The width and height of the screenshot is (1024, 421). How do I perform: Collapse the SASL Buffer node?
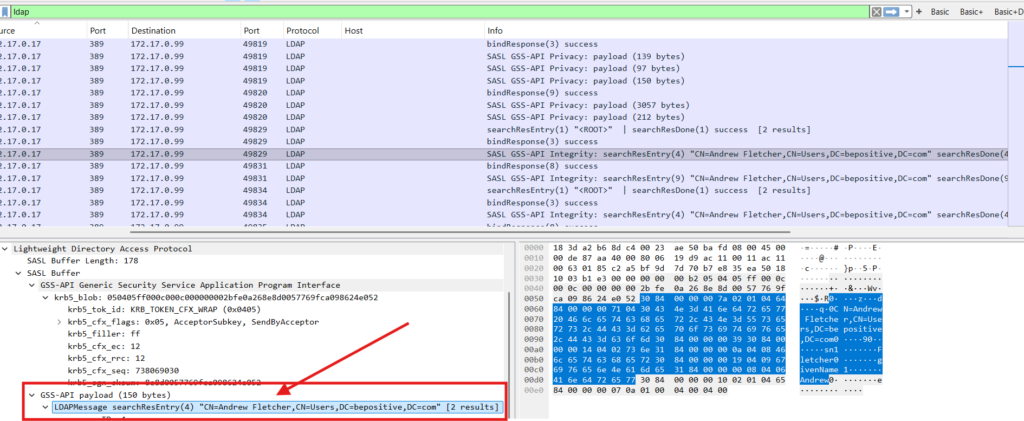pos(20,273)
